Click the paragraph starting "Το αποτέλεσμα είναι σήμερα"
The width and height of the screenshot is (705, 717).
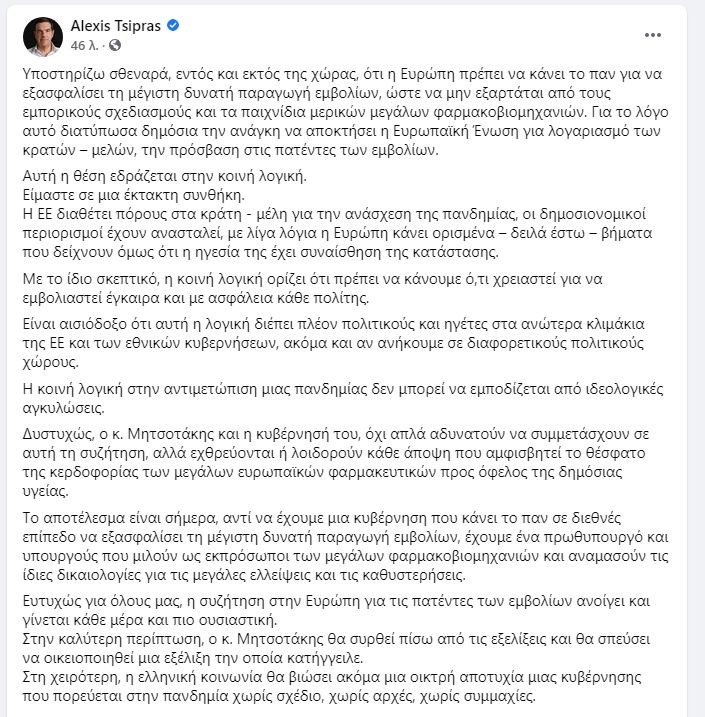[x=350, y=545]
